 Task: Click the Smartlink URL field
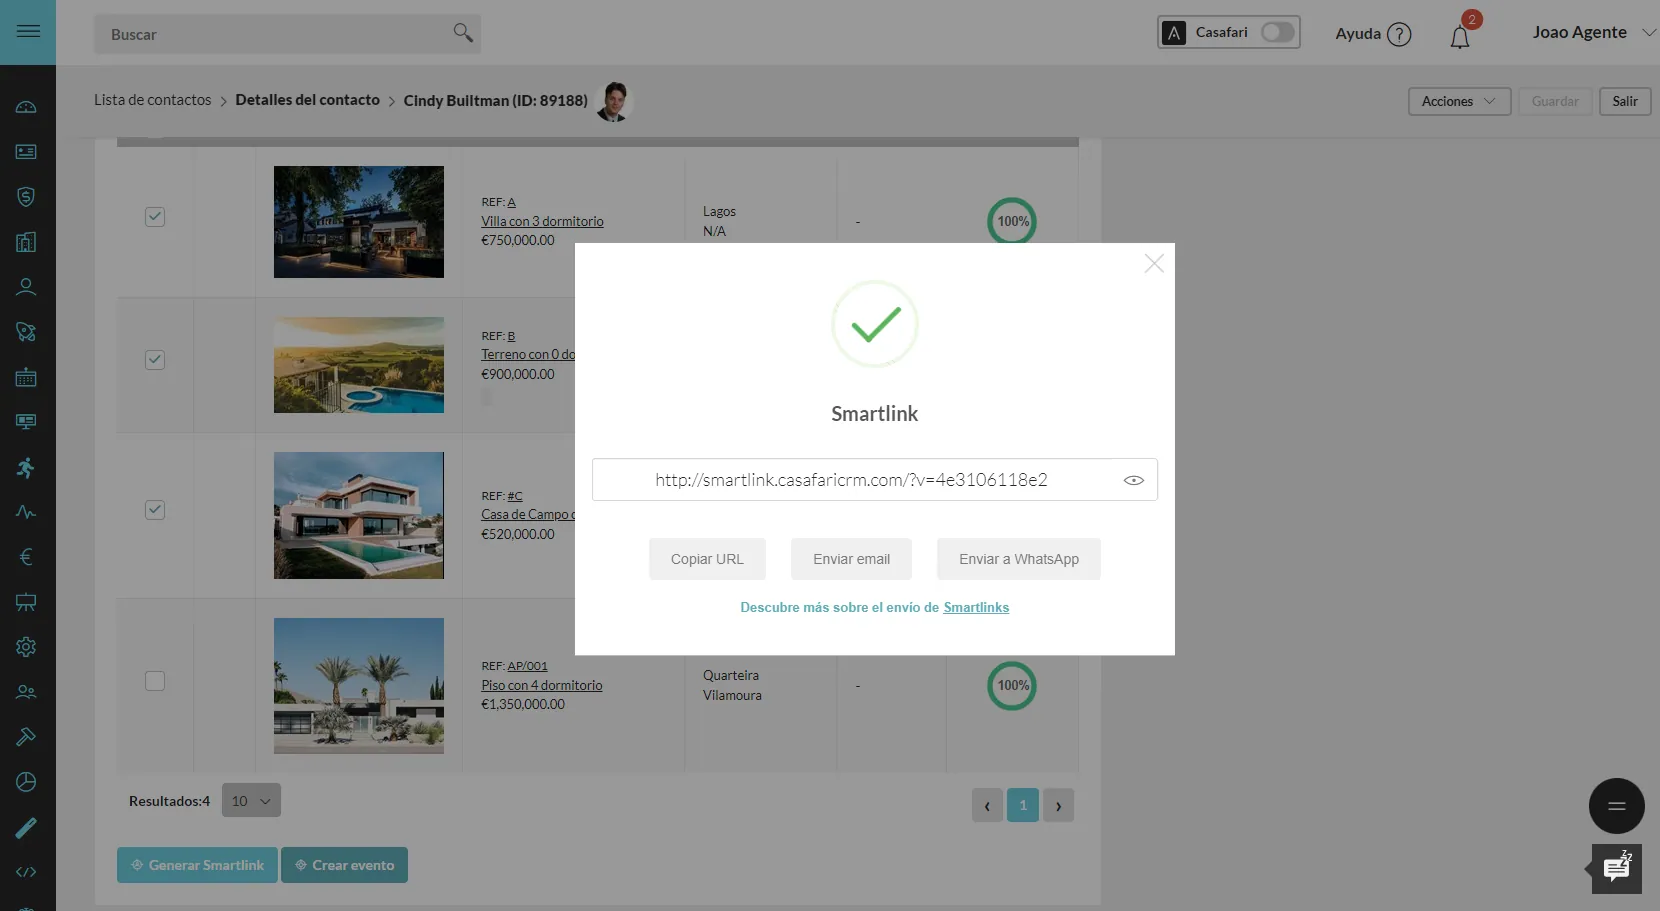[875, 480]
